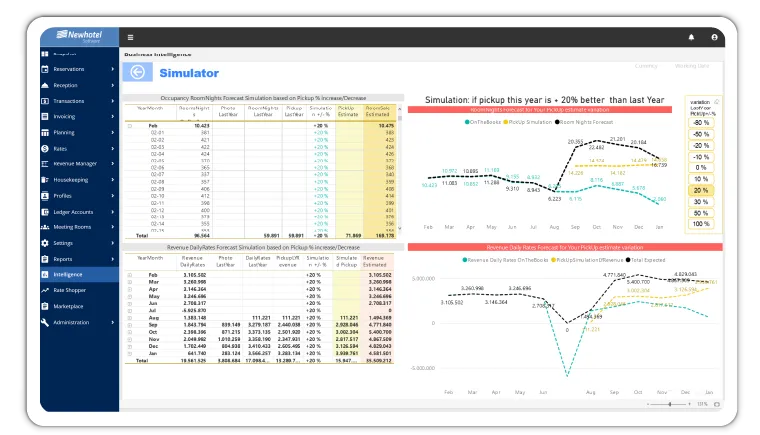Image resolution: width=760 pixels, height=435 pixels.
Task: Open notifications bell
Action: [x=691, y=37]
